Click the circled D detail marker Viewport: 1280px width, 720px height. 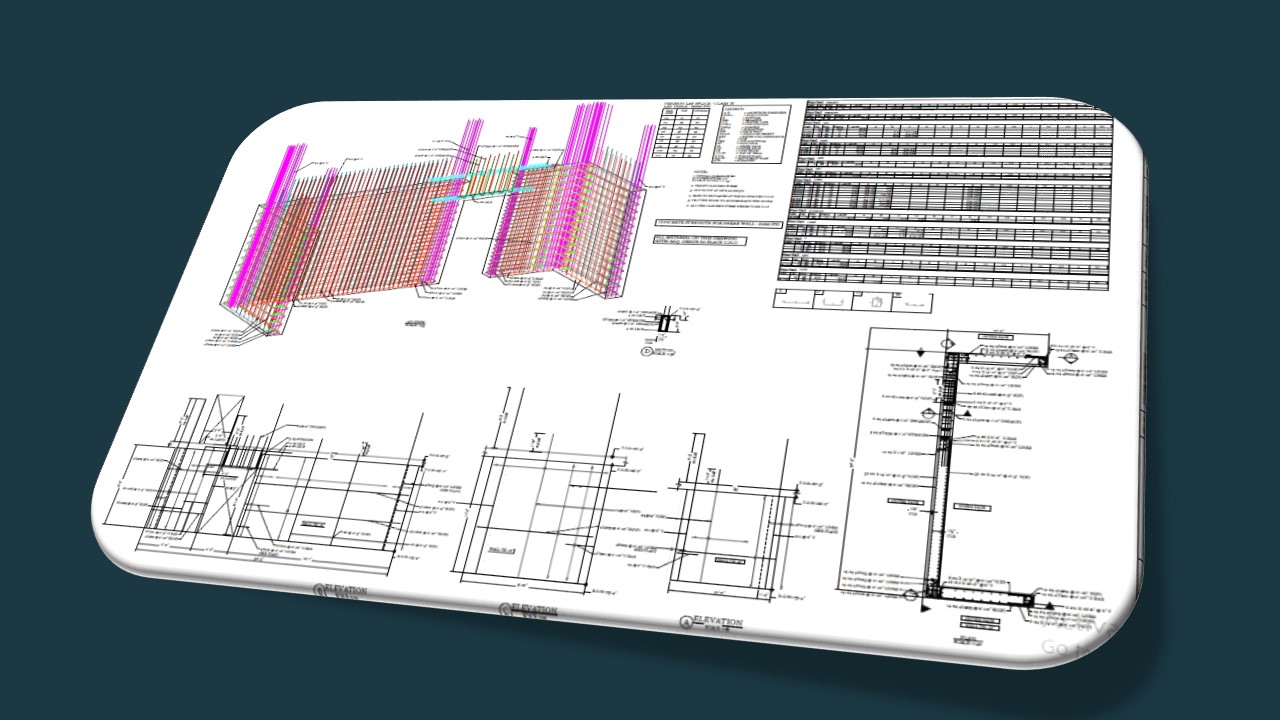tap(646, 350)
